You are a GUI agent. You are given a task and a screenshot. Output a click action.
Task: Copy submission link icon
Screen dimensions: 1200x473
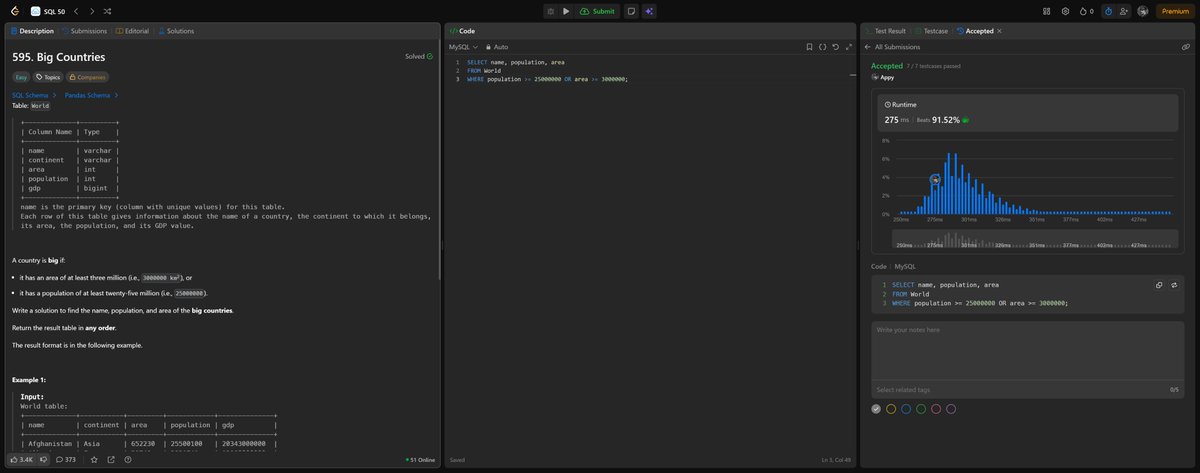(1185, 47)
